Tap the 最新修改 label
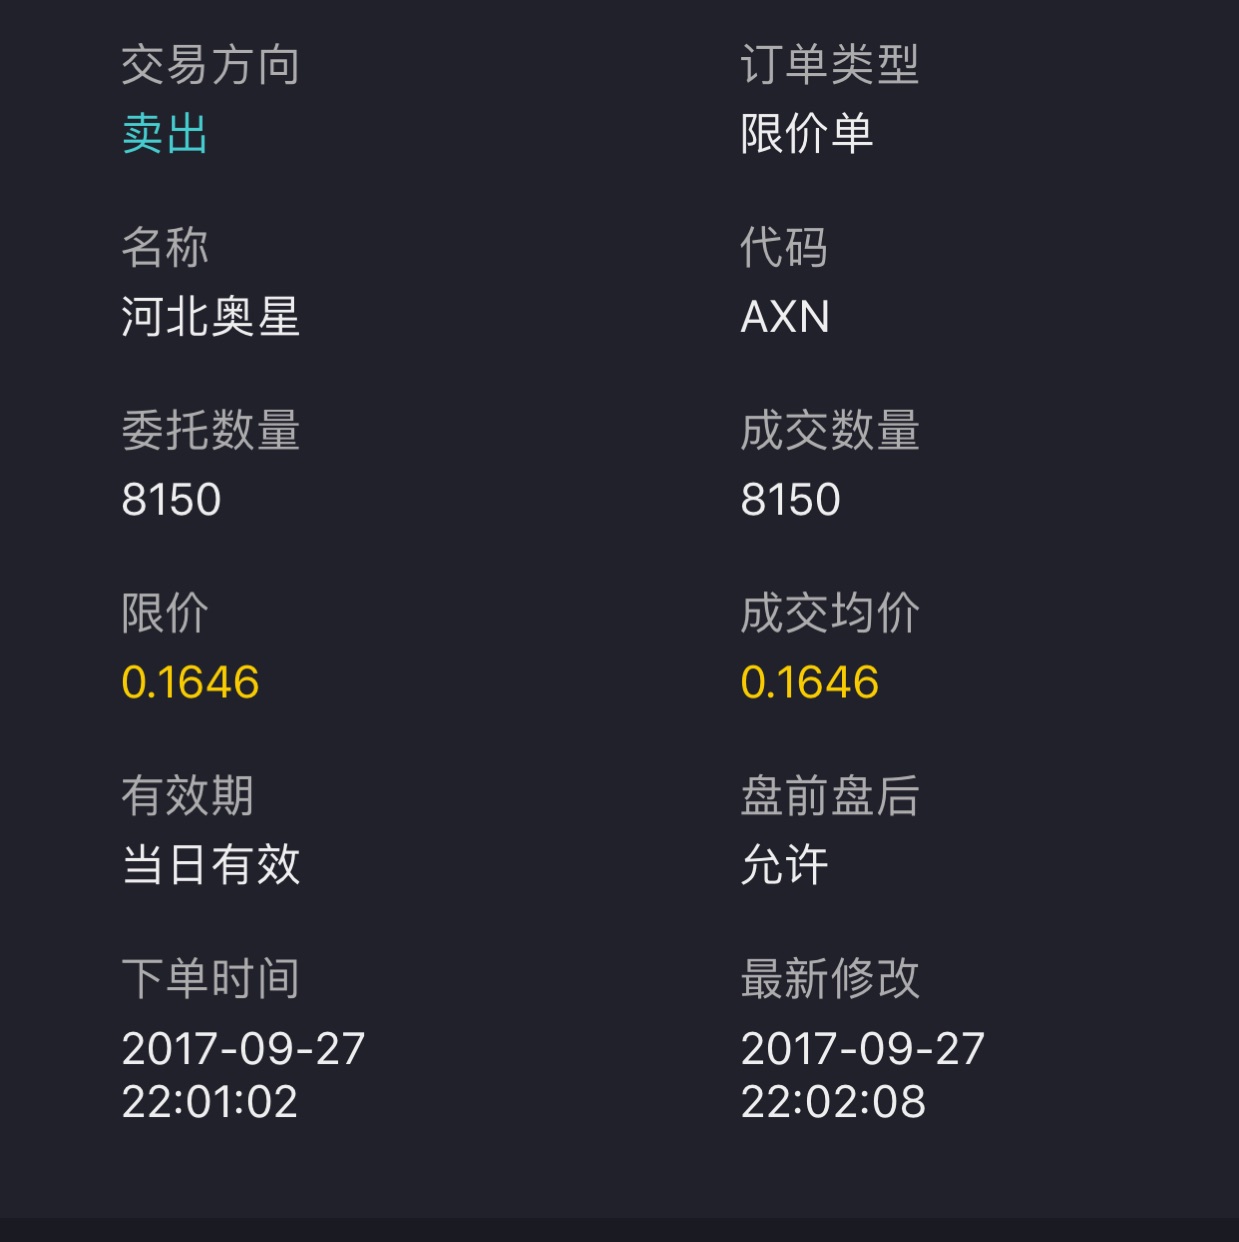The image size is (1239, 1242). pos(830,979)
